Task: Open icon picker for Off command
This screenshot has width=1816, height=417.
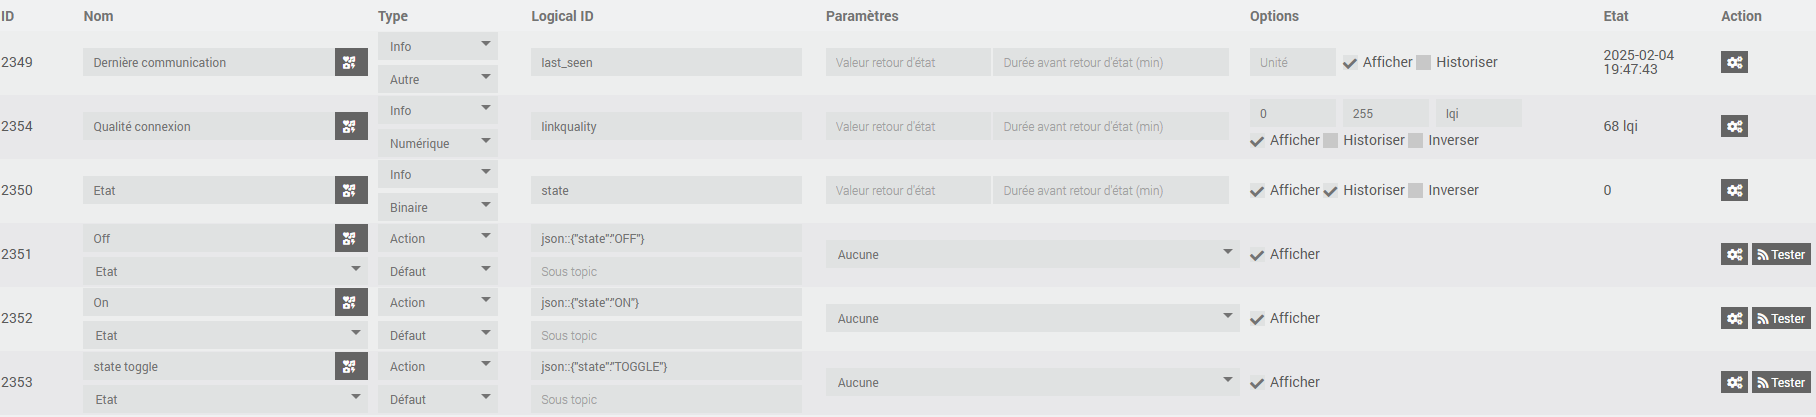Action: (x=351, y=238)
